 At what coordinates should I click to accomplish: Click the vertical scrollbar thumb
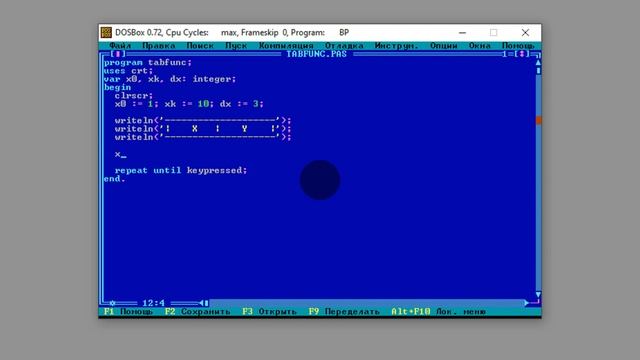coord(538,71)
